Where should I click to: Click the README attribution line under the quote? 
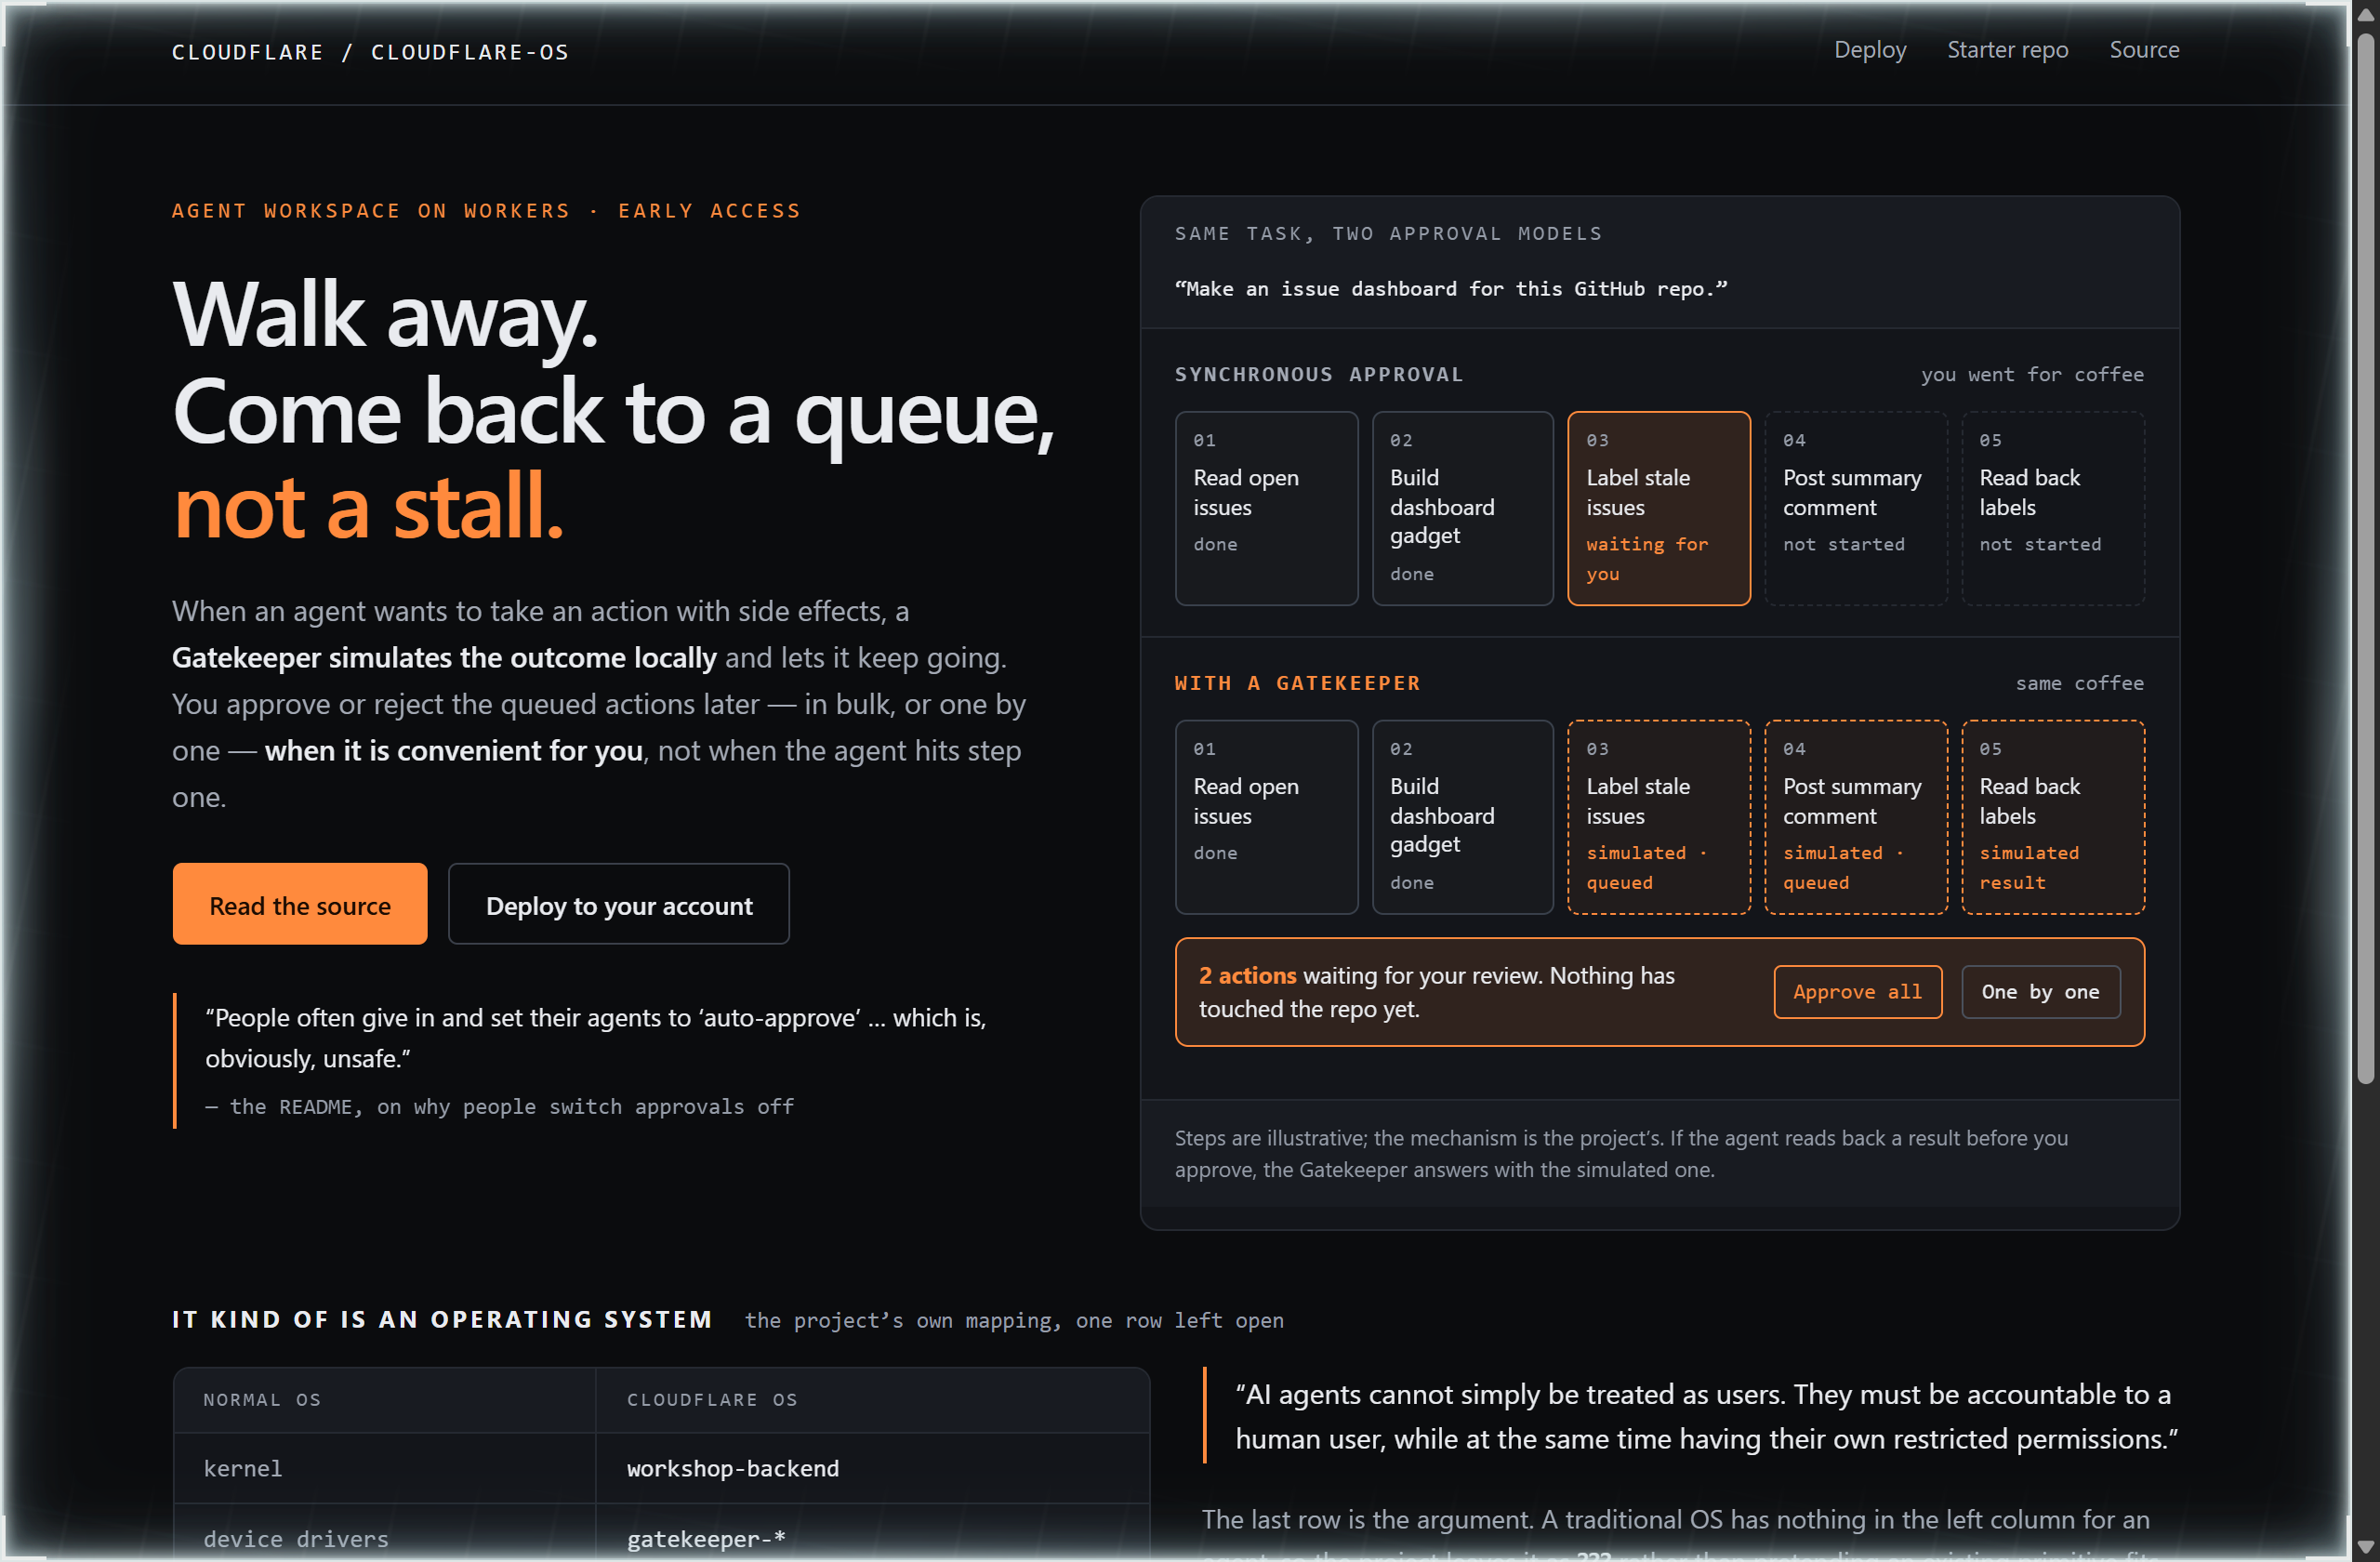(499, 1106)
